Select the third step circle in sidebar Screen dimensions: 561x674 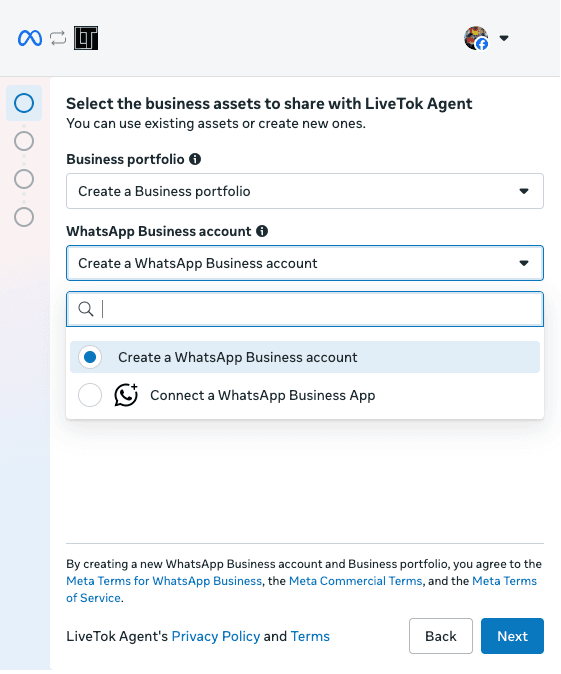pyautogui.click(x=24, y=179)
